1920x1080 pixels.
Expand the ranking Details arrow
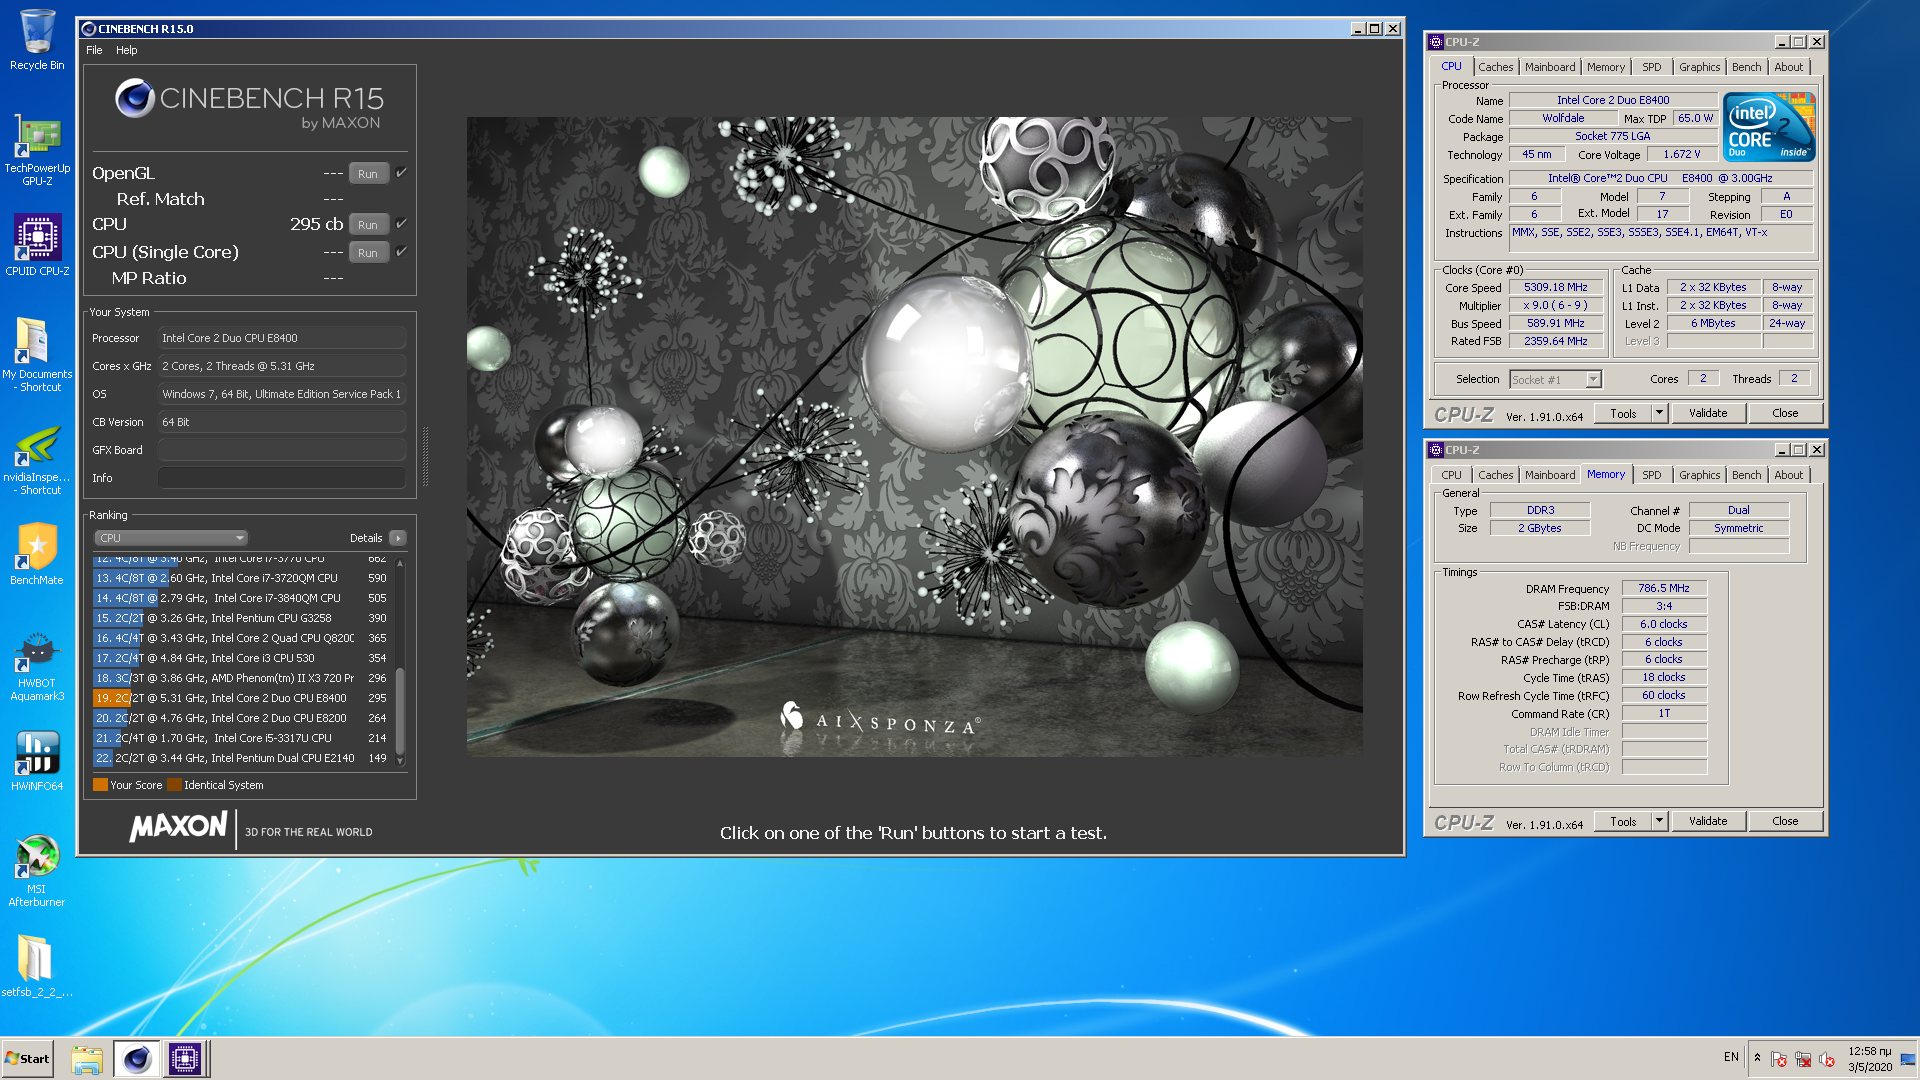click(x=398, y=538)
